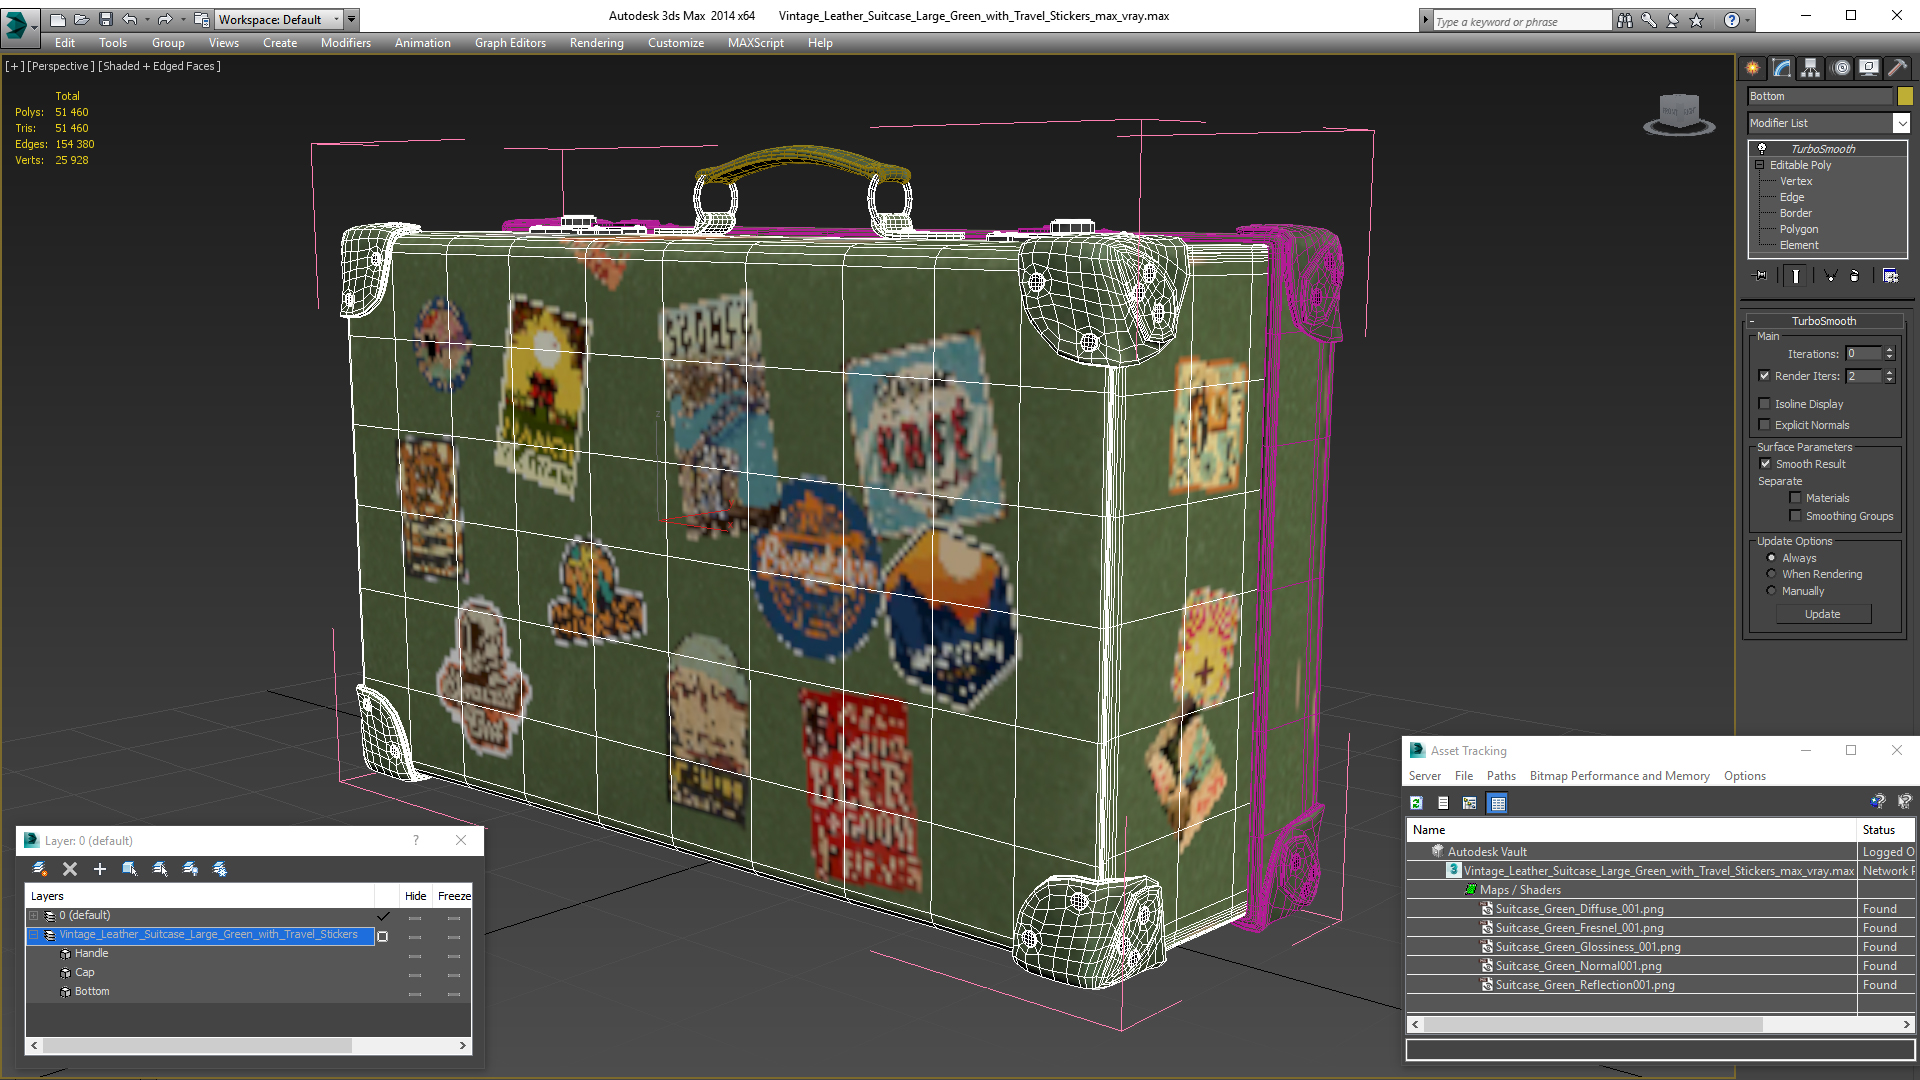Image resolution: width=1920 pixels, height=1080 pixels.
Task: Click Add Selected Objects plus icon
Action: (100, 869)
